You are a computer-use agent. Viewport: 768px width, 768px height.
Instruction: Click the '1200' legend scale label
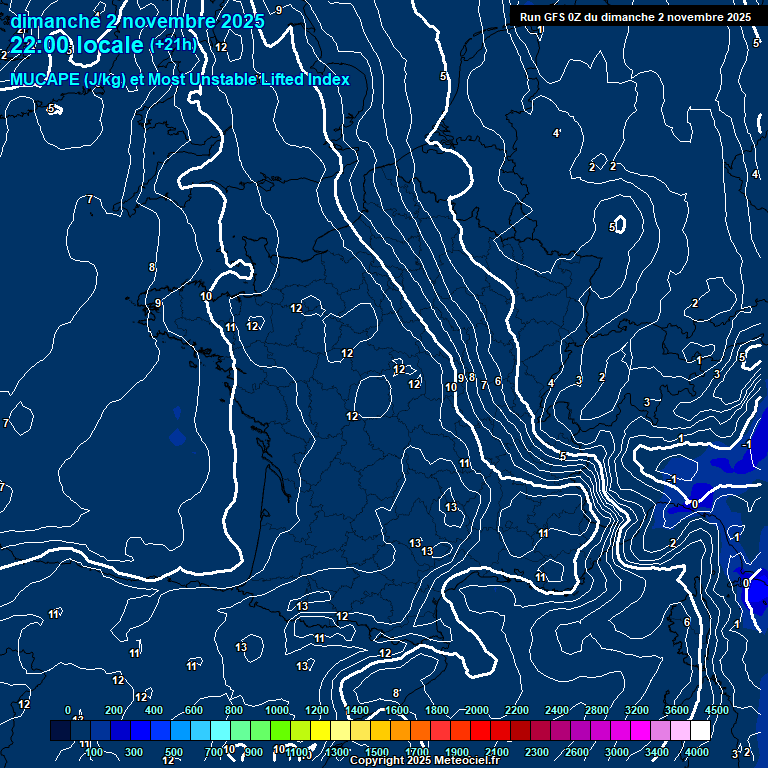(317, 710)
